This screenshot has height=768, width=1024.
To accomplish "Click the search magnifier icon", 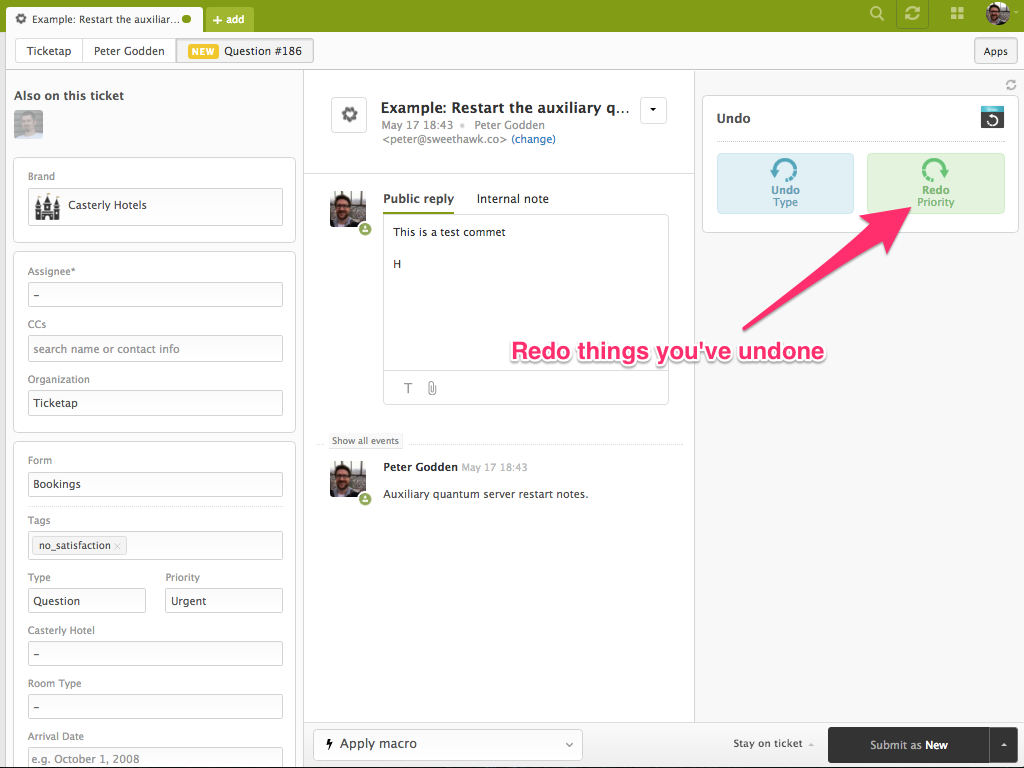I will 877,14.
